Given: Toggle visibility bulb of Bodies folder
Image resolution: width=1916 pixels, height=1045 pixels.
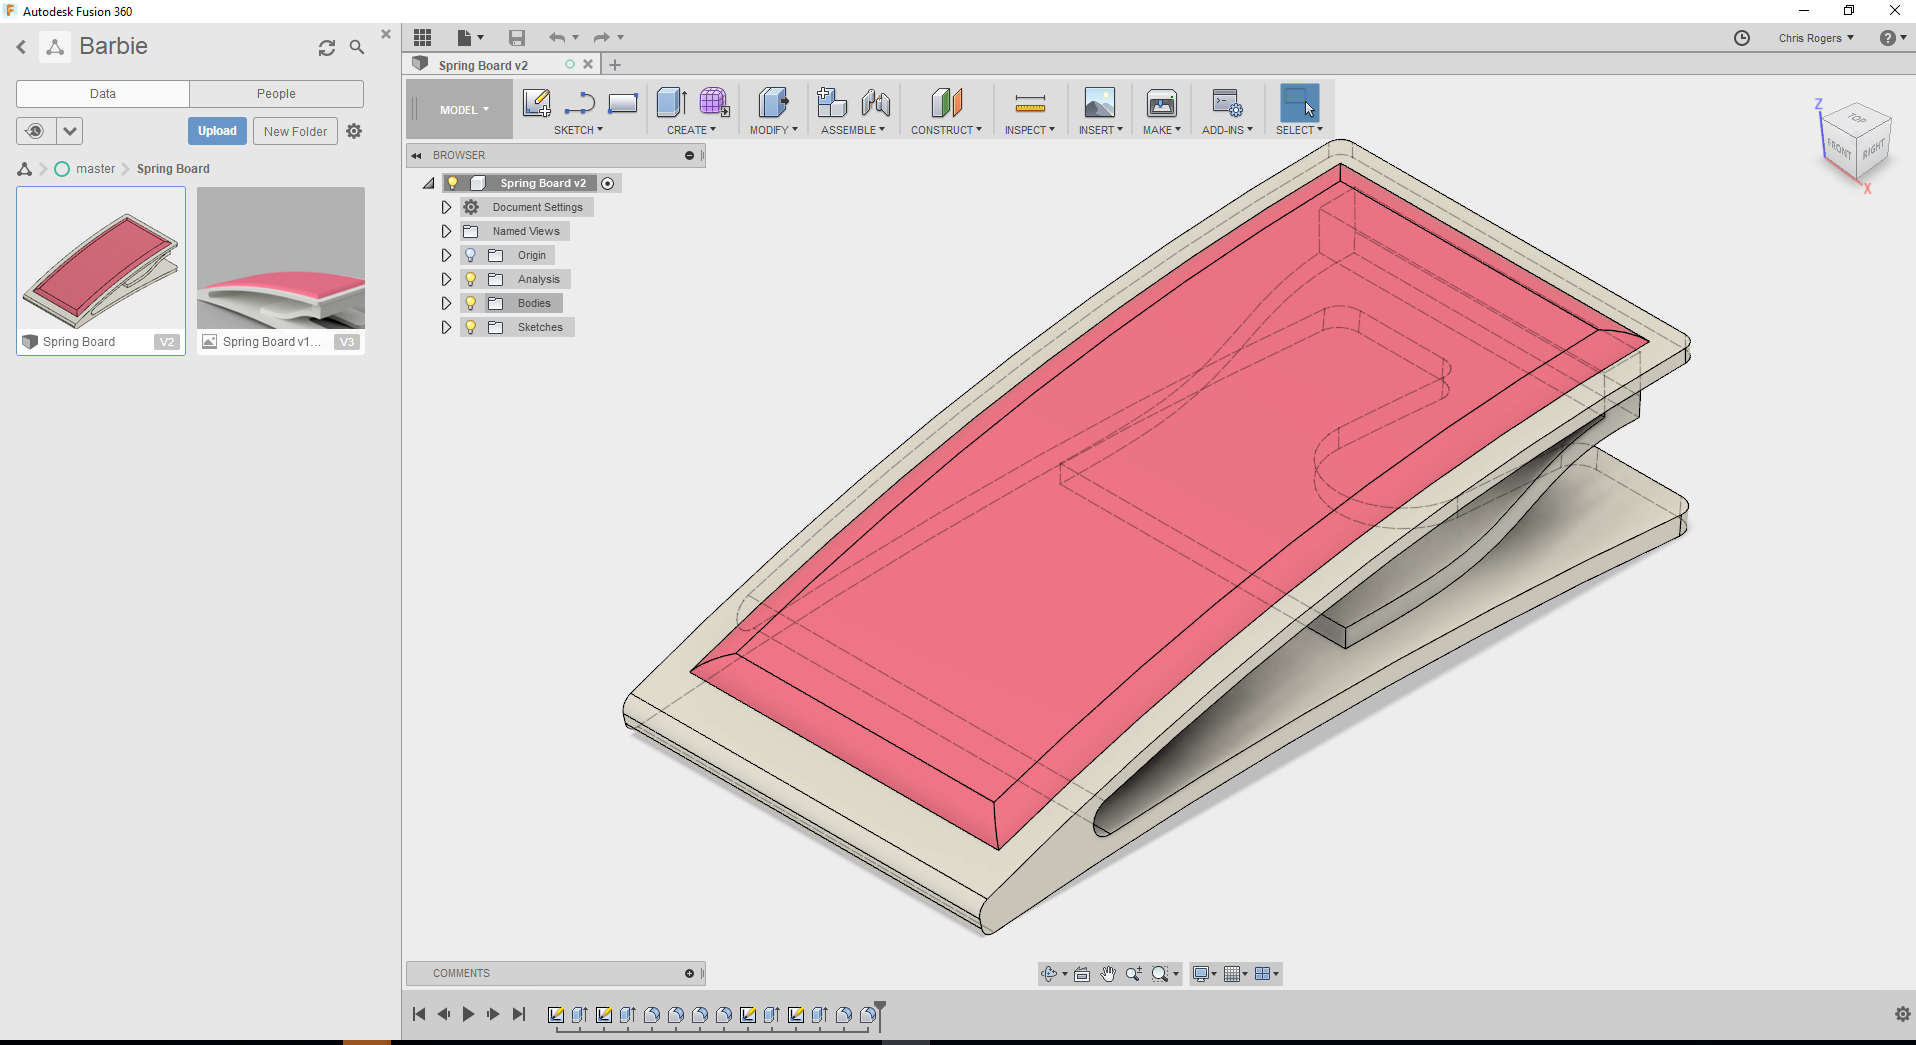Looking at the screenshot, I should click(470, 303).
